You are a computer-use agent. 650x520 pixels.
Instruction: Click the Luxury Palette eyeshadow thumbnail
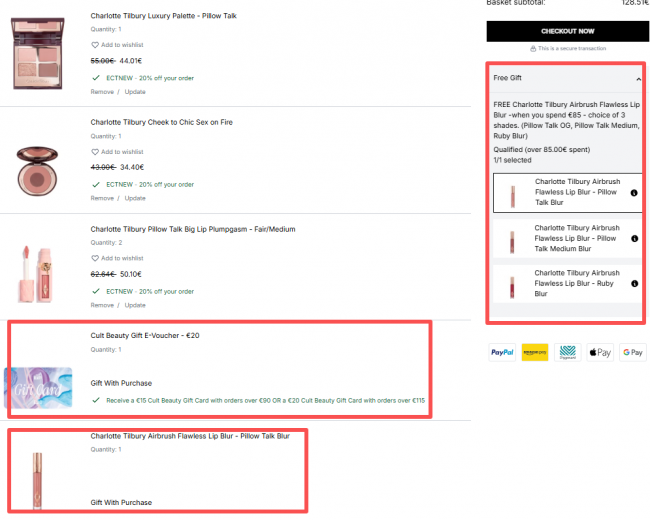point(38,53)
